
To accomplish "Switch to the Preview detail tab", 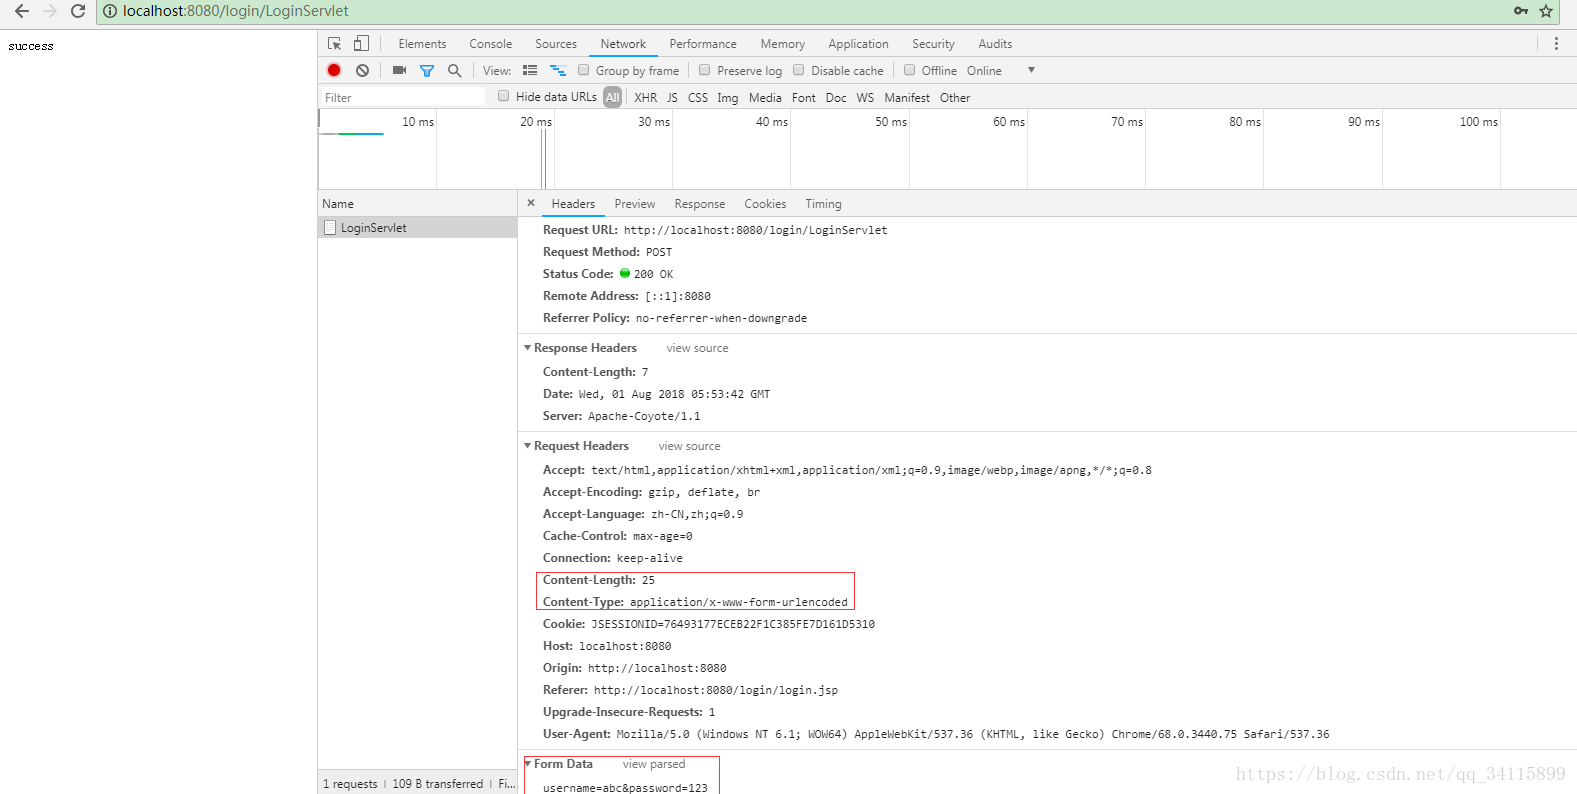I will point(635,204).
